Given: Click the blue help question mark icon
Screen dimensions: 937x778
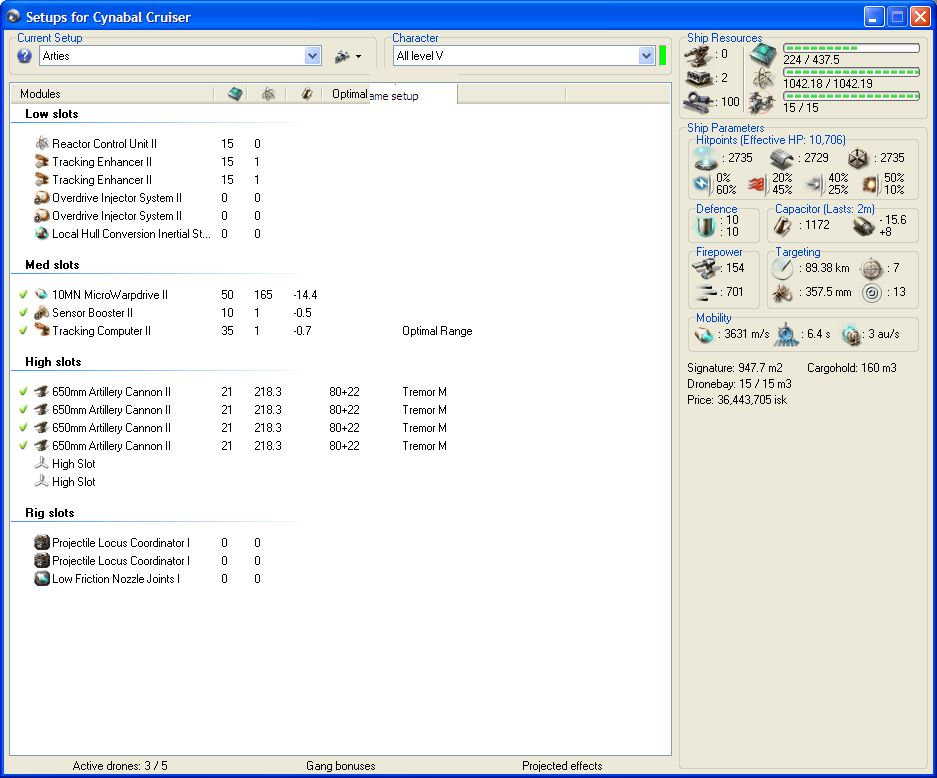Looking at the screenshot, I should tap(25, 56).
